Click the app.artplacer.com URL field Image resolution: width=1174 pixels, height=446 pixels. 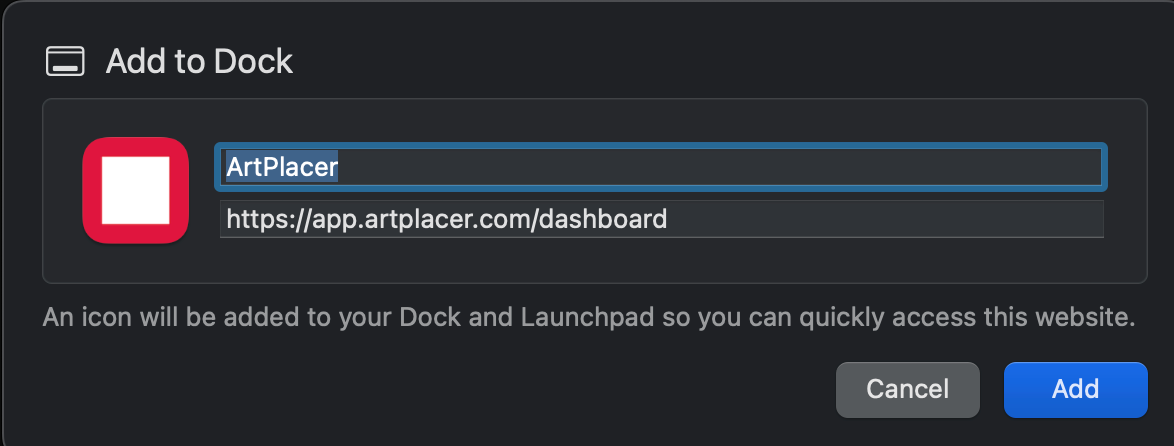point(661,219)
